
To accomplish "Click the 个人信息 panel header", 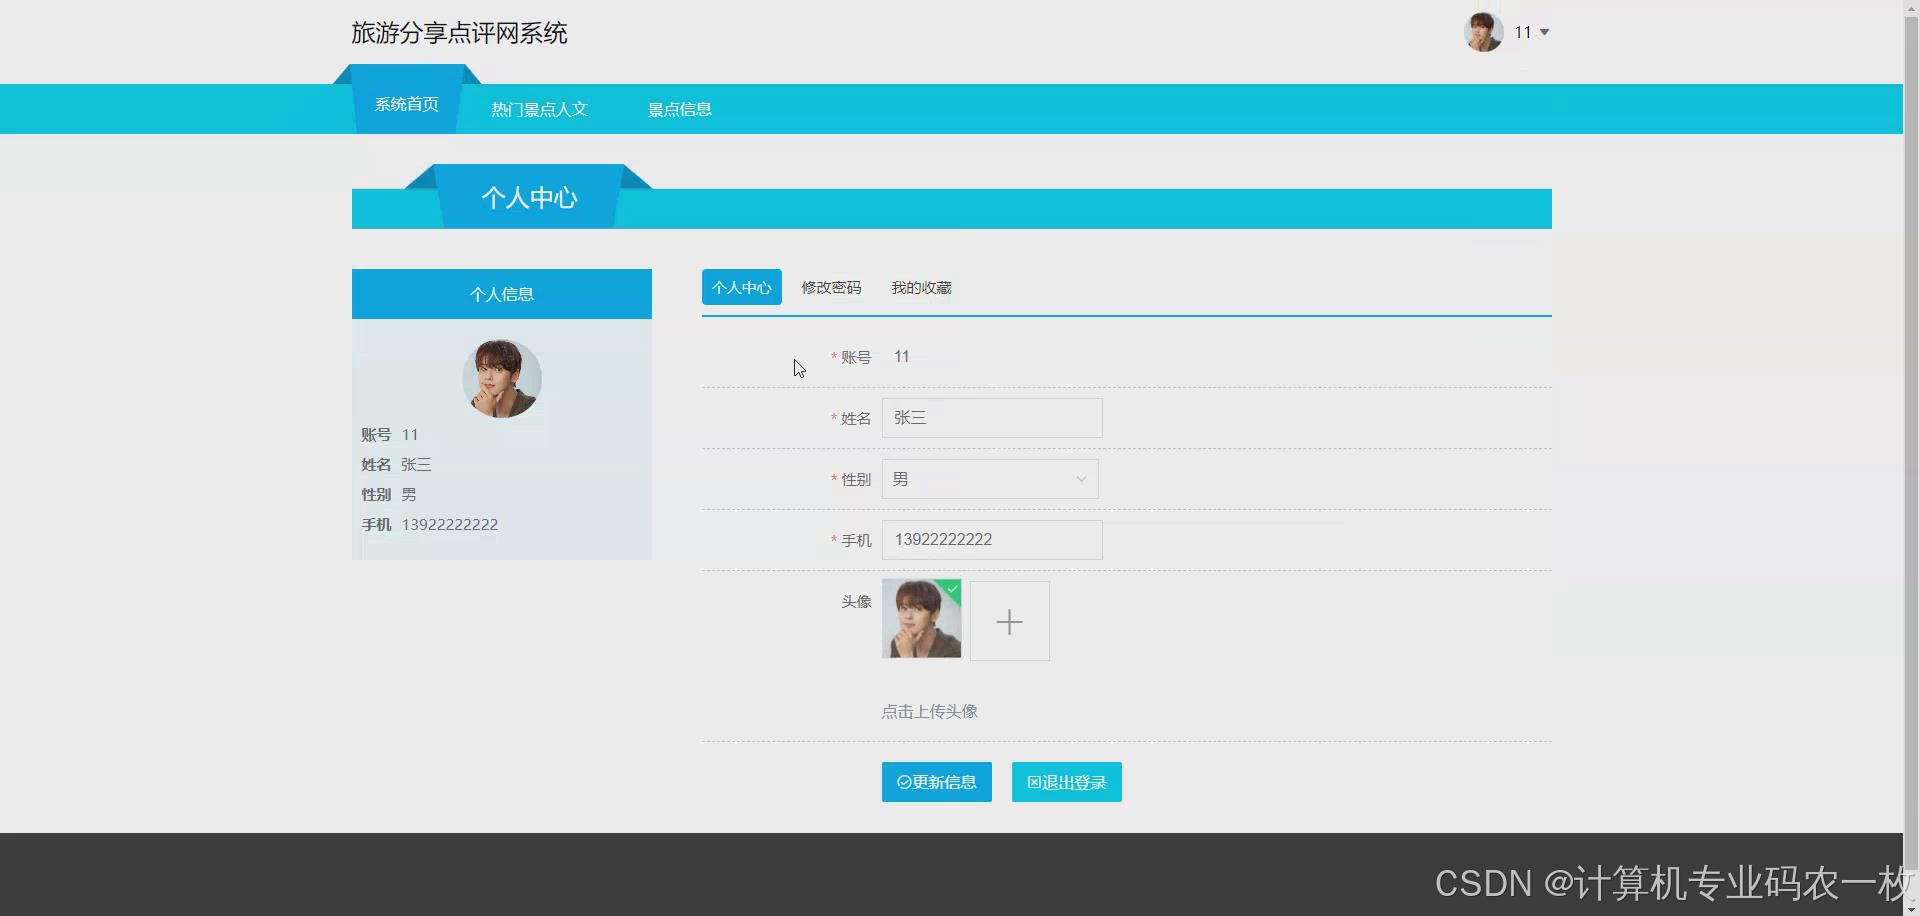I will pos(502,294).
